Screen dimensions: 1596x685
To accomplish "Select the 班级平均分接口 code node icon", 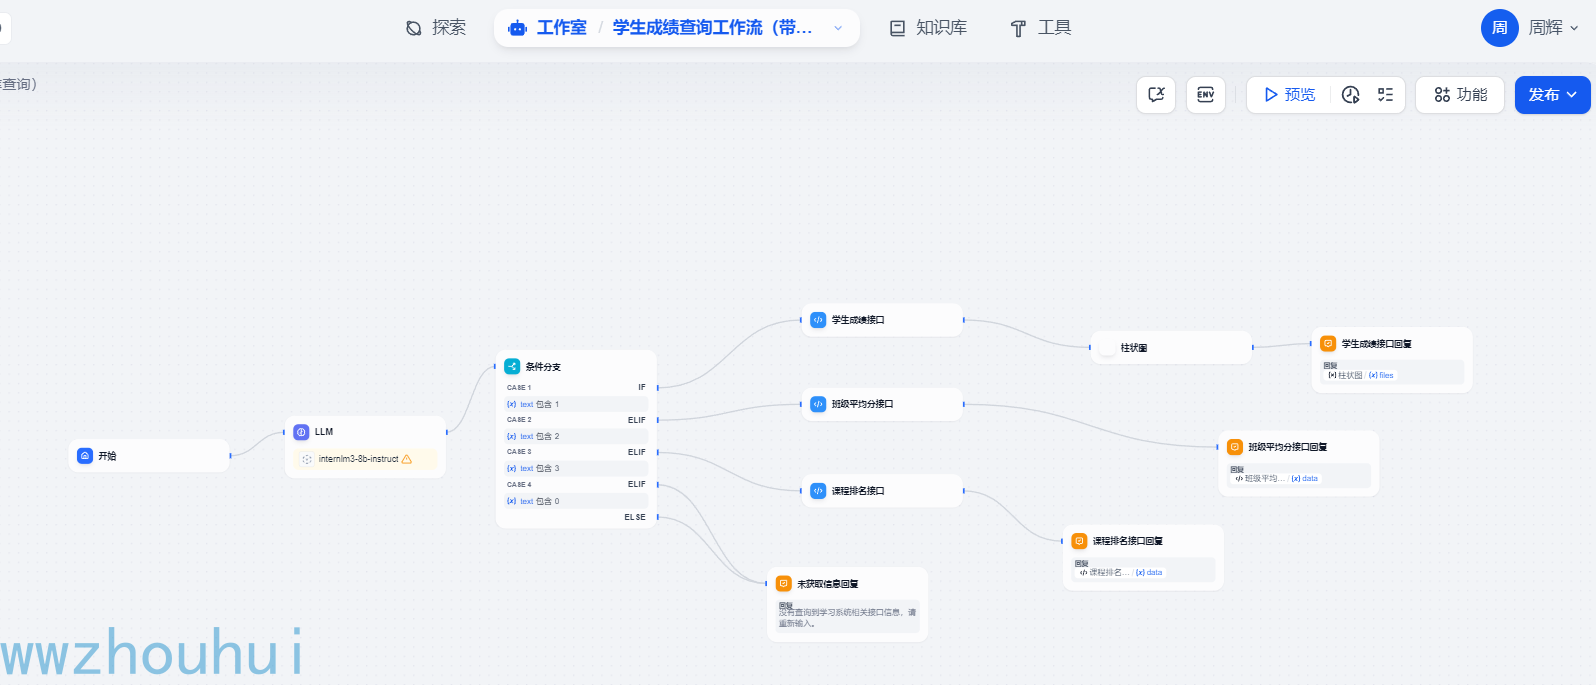I will click(x=818, y=404).
